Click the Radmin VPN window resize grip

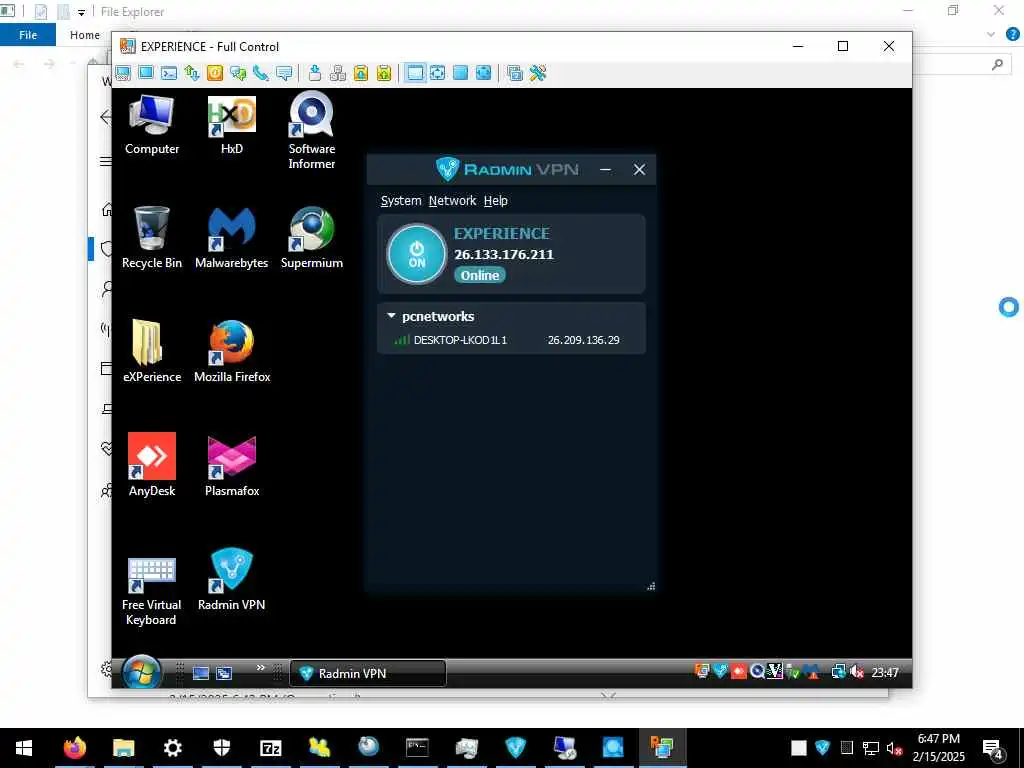point(651,586)
